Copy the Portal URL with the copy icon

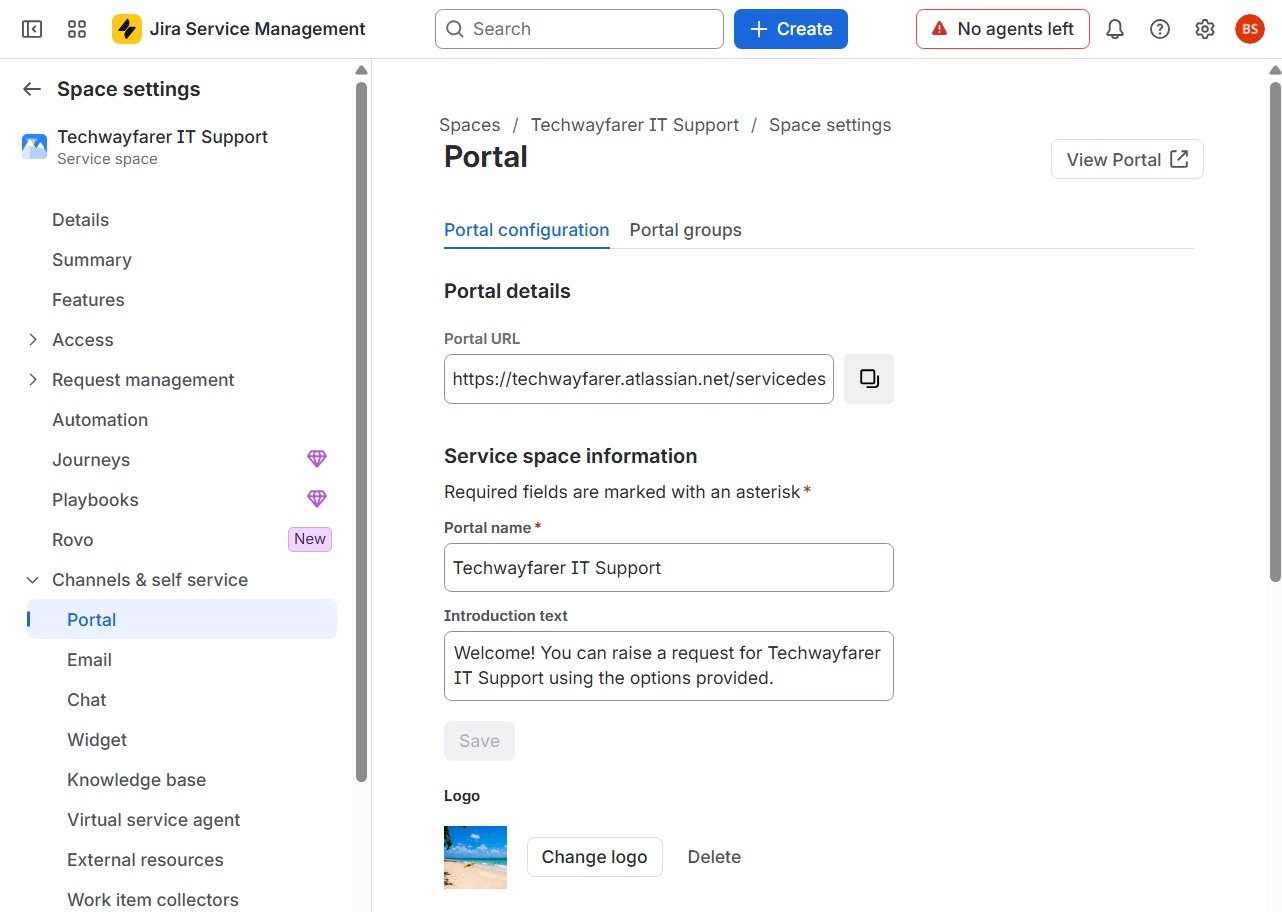click(x=869, y=379)
